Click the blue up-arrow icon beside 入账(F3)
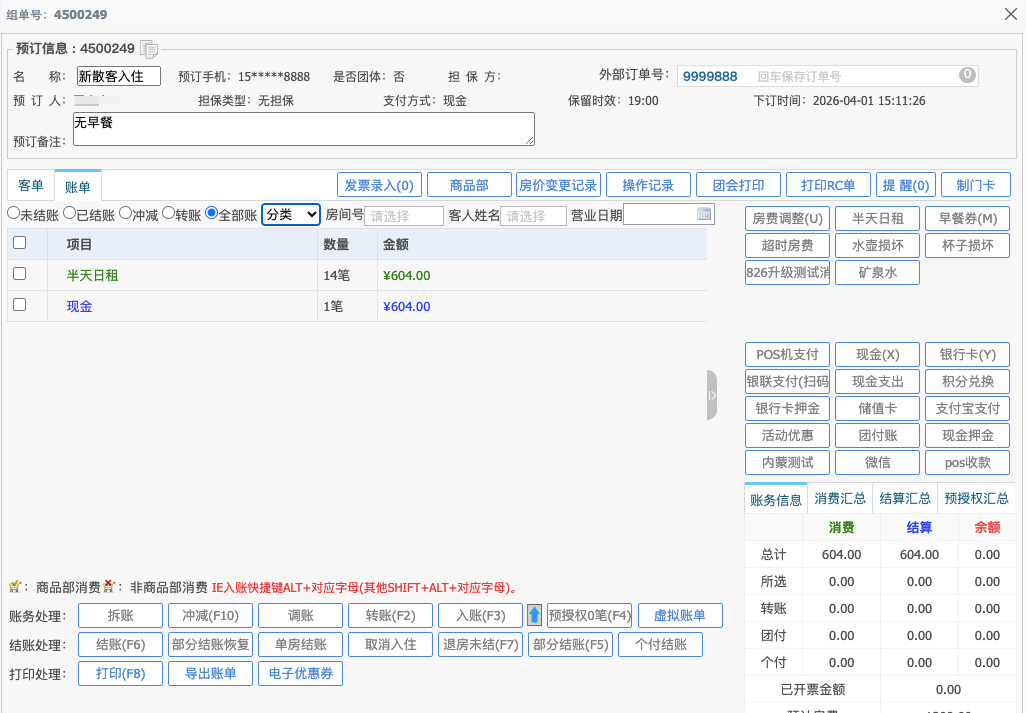1026x713 pixels. 534,616
